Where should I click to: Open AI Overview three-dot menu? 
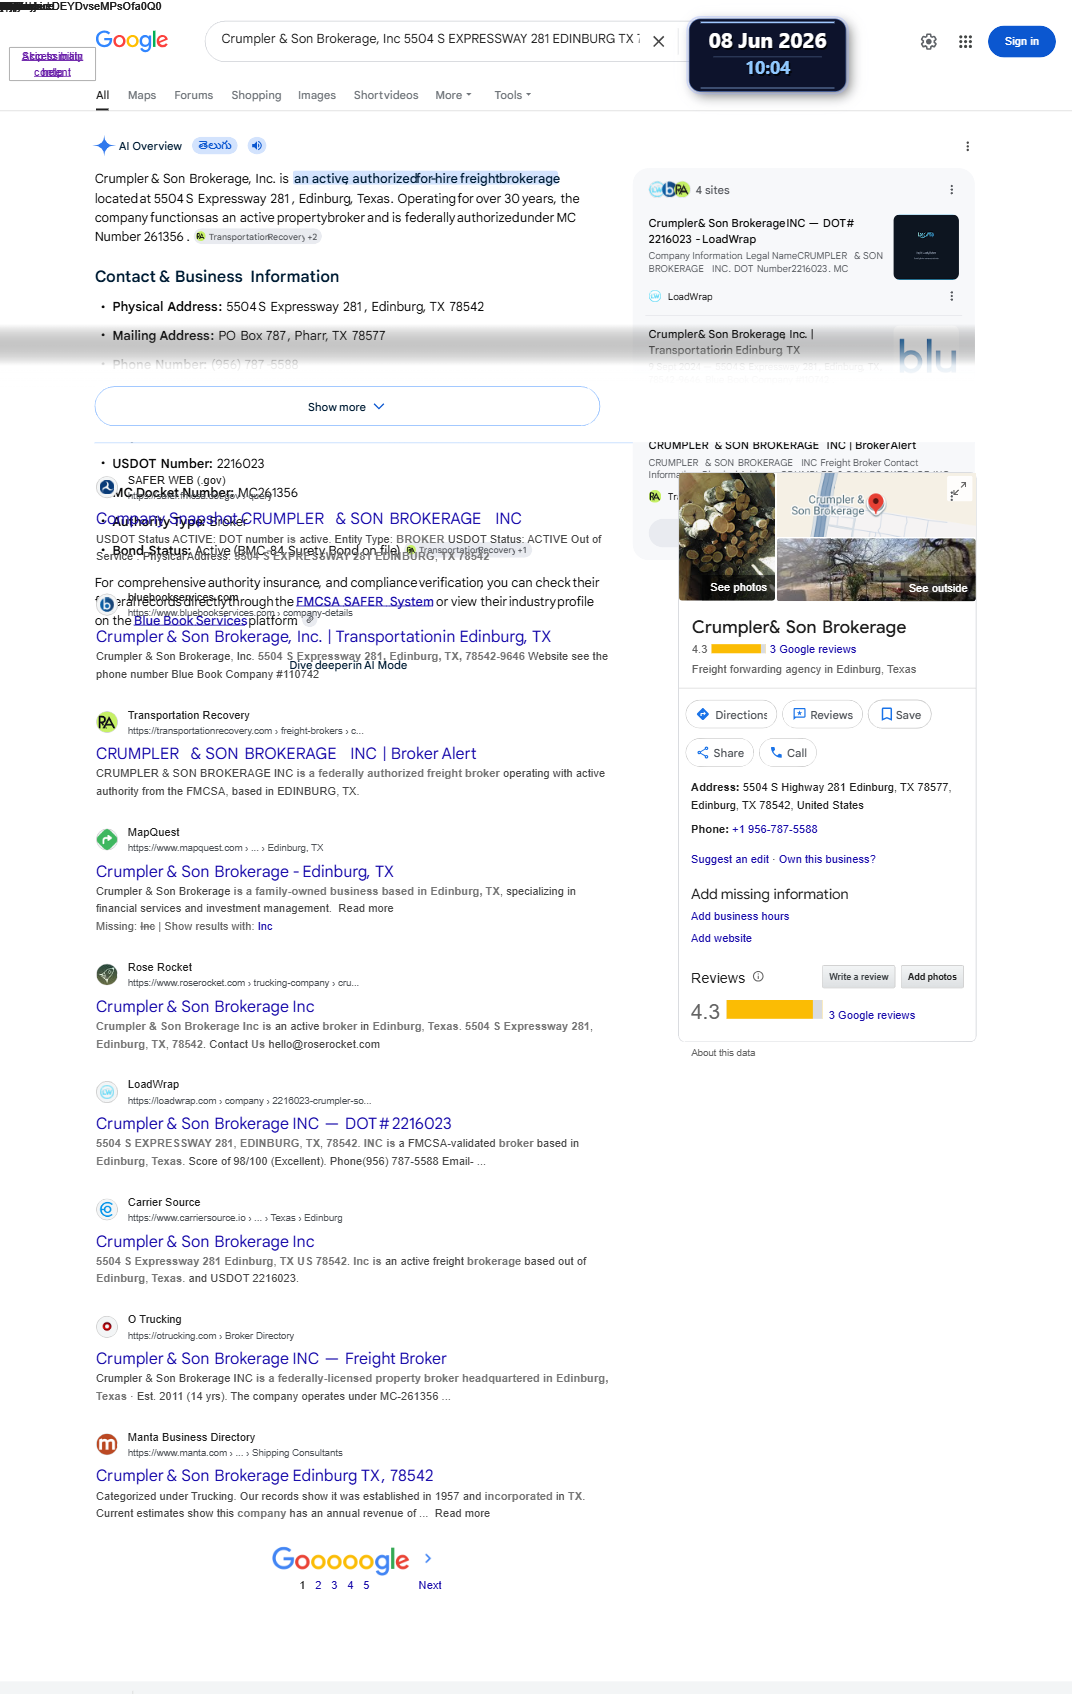coord(967,146)
